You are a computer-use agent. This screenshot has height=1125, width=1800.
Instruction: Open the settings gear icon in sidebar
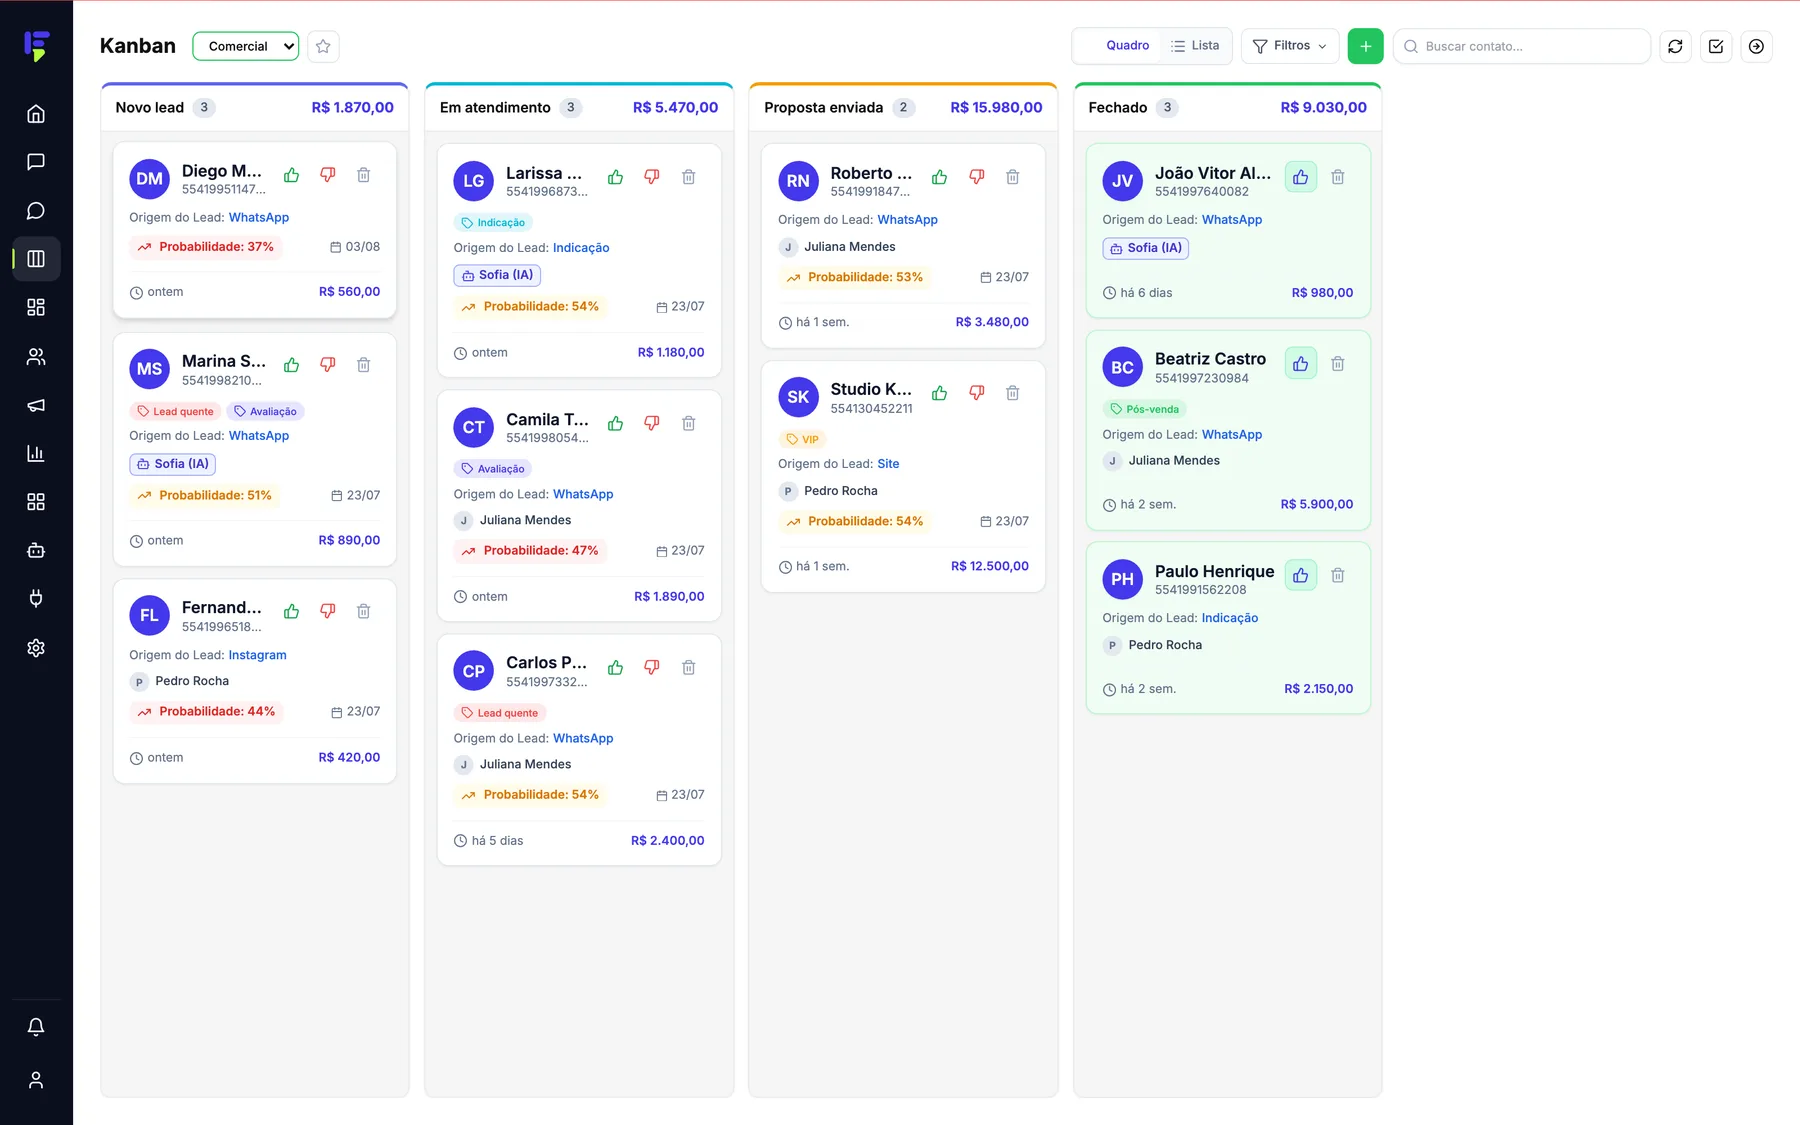click(36, 648)
